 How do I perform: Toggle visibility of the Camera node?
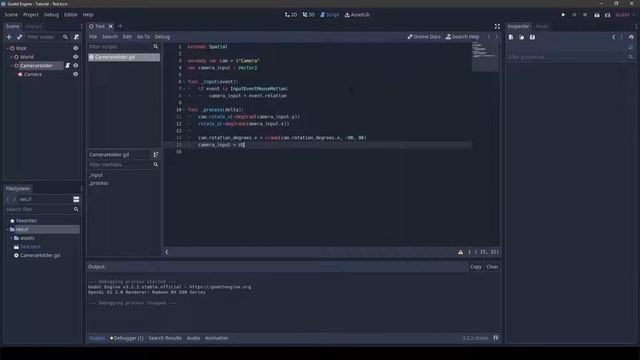(76, 74)
